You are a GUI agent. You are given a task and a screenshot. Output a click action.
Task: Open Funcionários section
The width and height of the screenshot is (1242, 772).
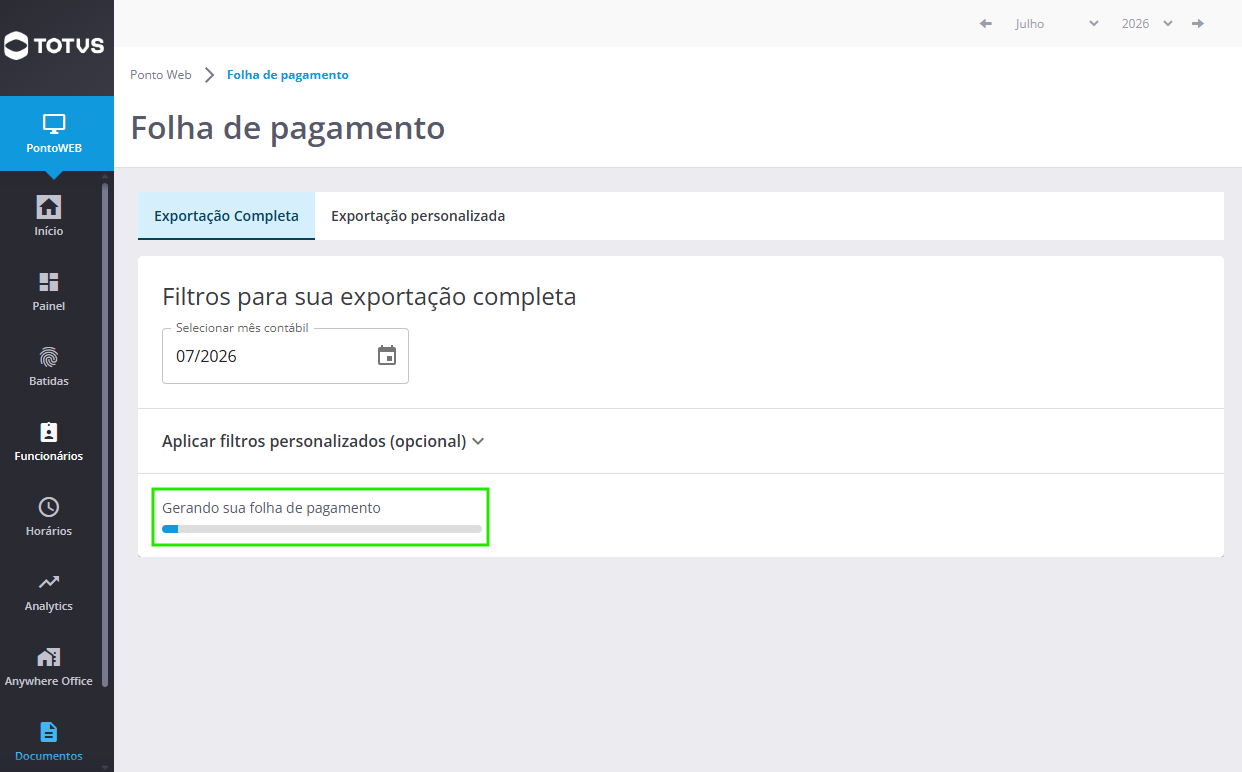(x=49, y=441)
